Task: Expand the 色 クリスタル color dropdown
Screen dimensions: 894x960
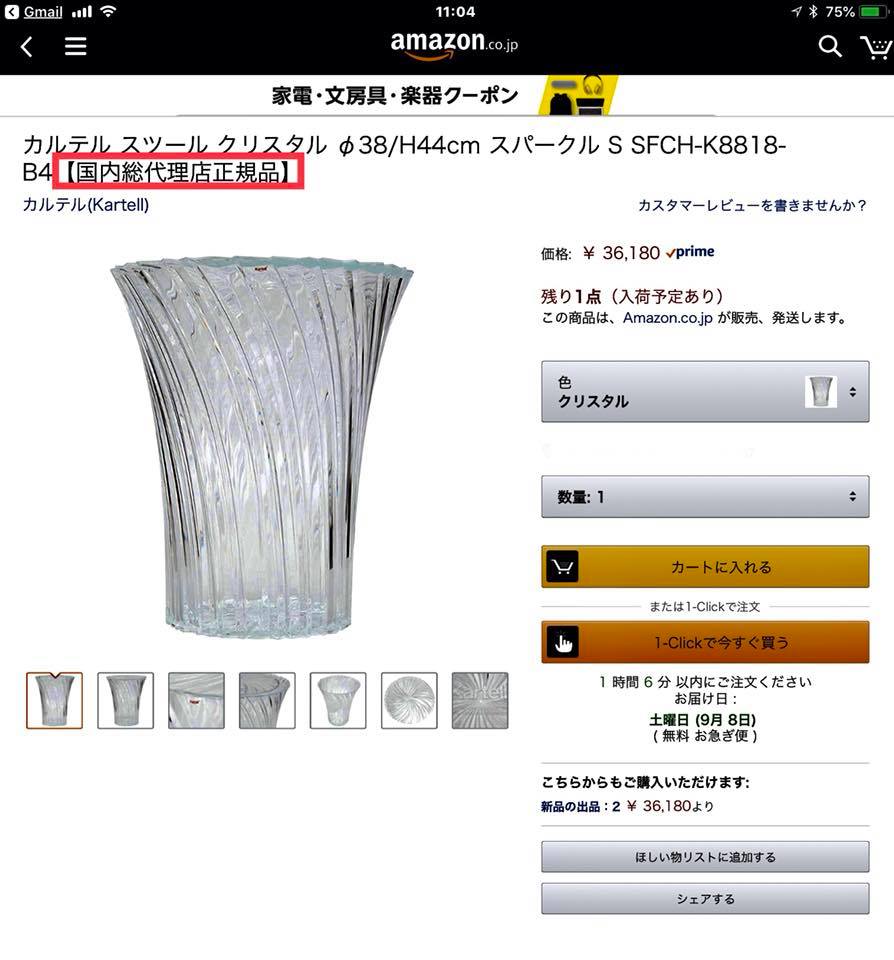Action: tap(705, 391)
